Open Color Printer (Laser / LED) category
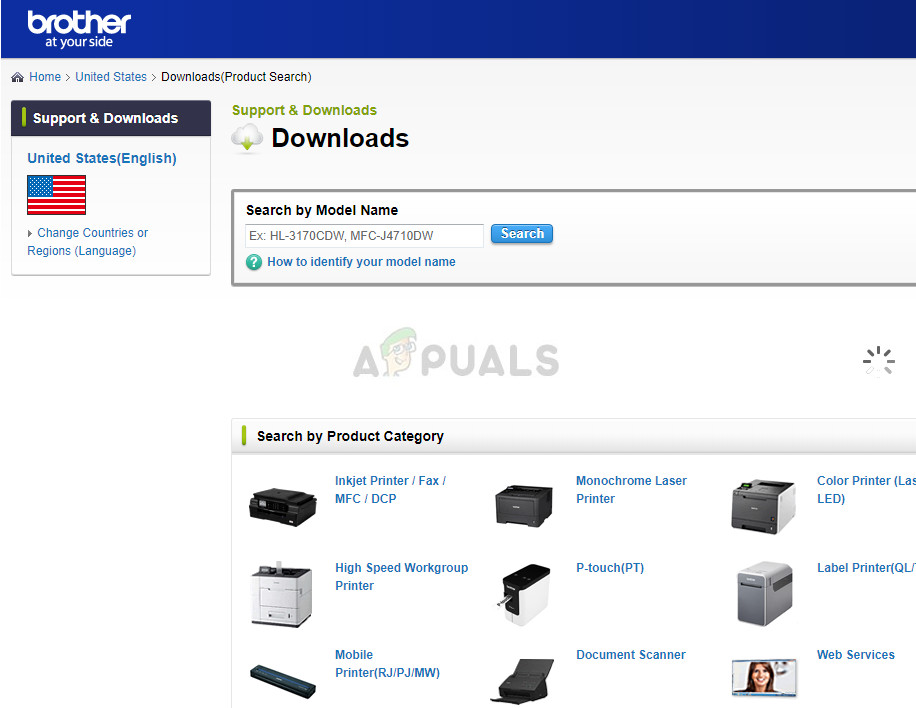This screenshot has width=916, height=708. pos(866,490)
